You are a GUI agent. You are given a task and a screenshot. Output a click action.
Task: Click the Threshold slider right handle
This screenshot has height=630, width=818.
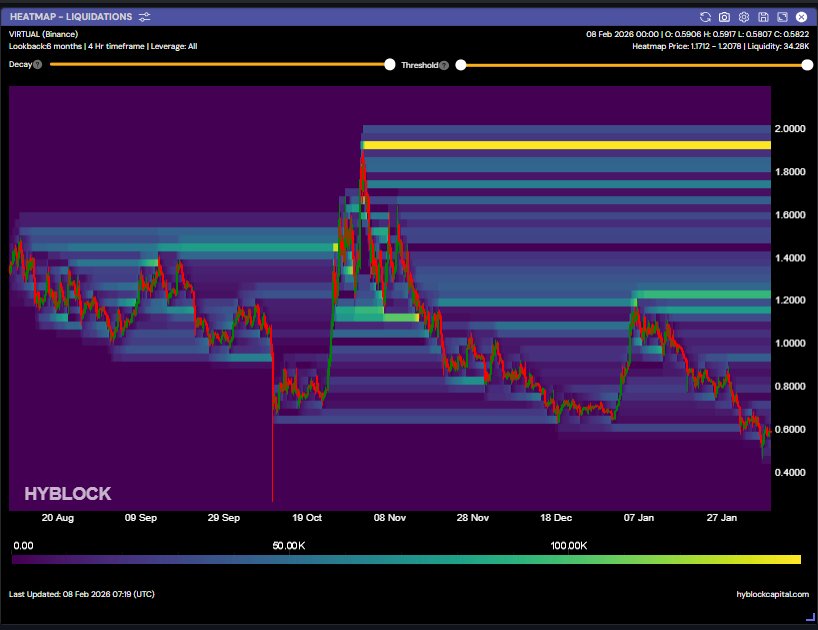[807, 65]
